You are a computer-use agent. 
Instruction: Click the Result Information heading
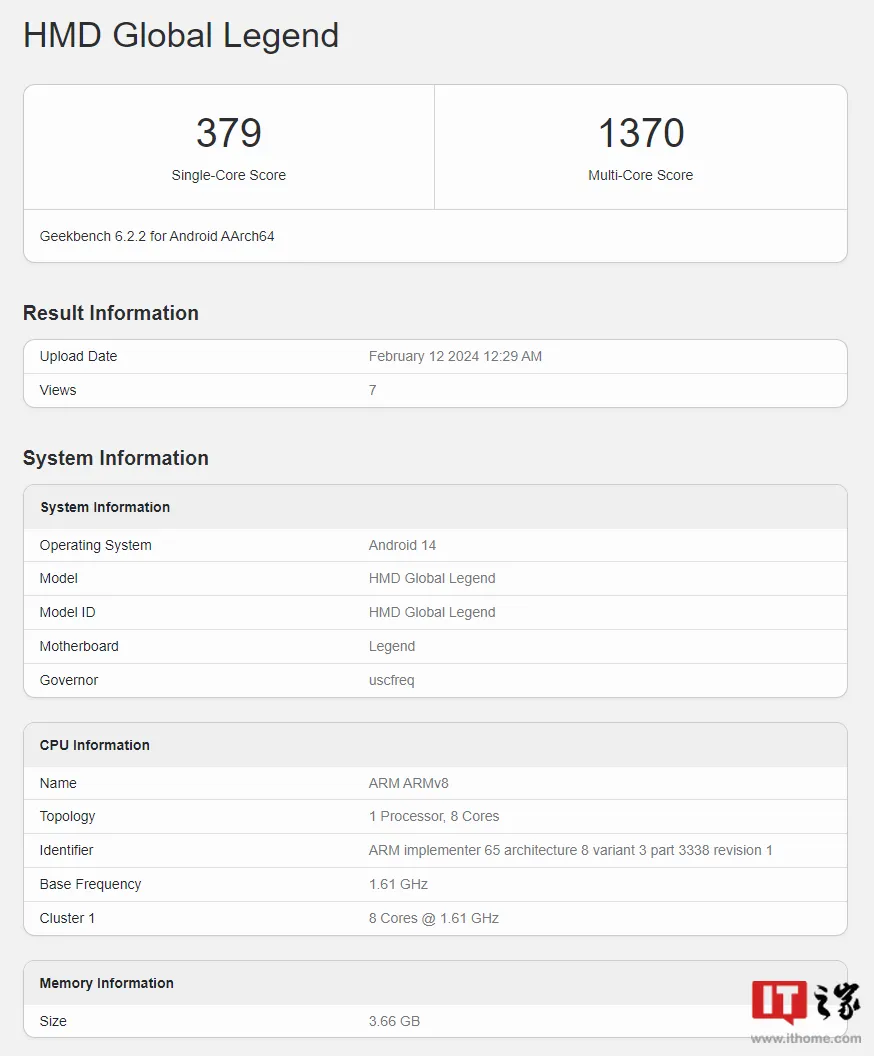coord(111,313)
